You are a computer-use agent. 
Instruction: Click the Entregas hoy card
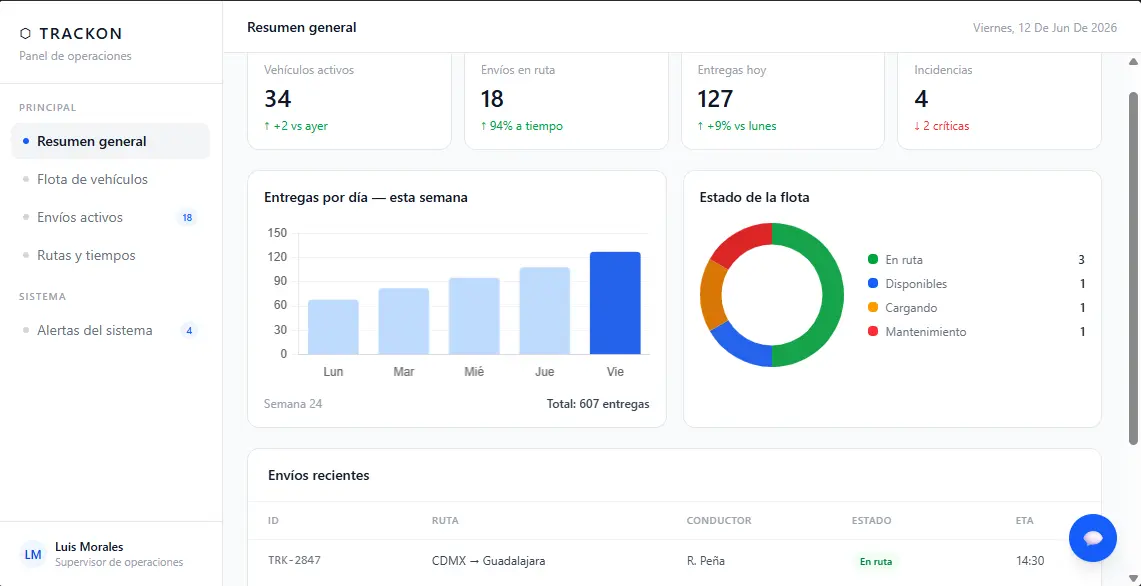point(783,101)
